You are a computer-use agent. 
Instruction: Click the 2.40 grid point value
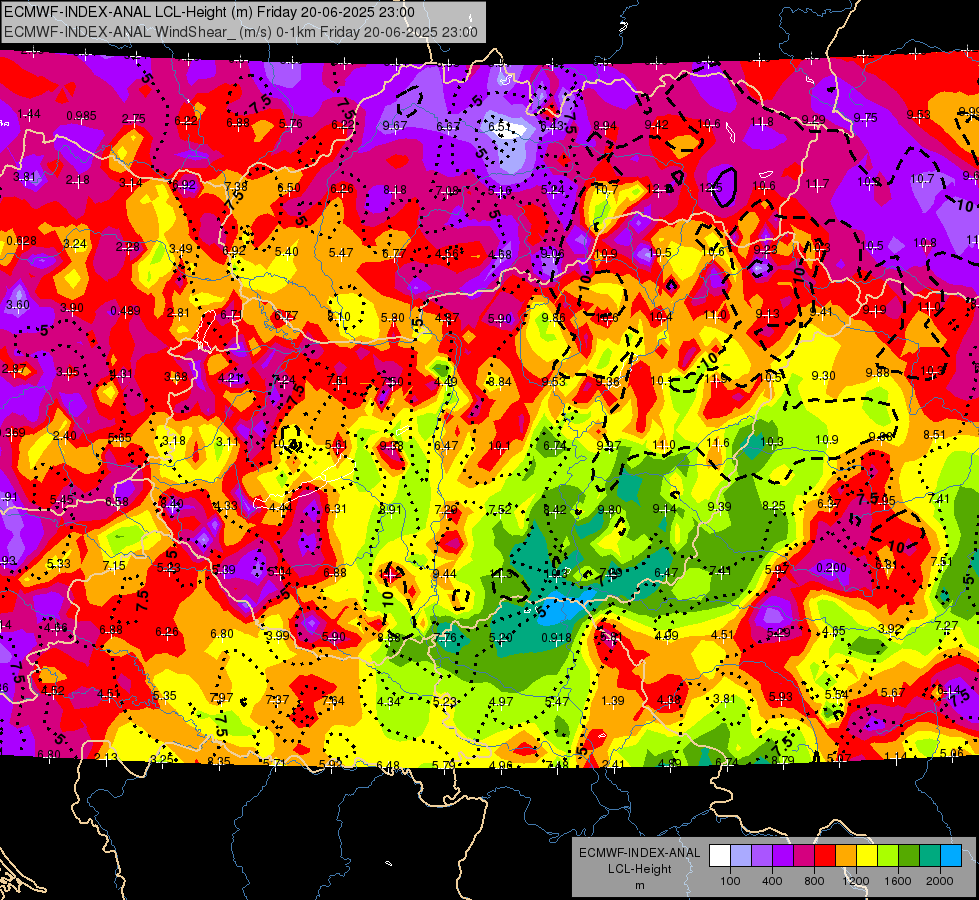point(64,436)
